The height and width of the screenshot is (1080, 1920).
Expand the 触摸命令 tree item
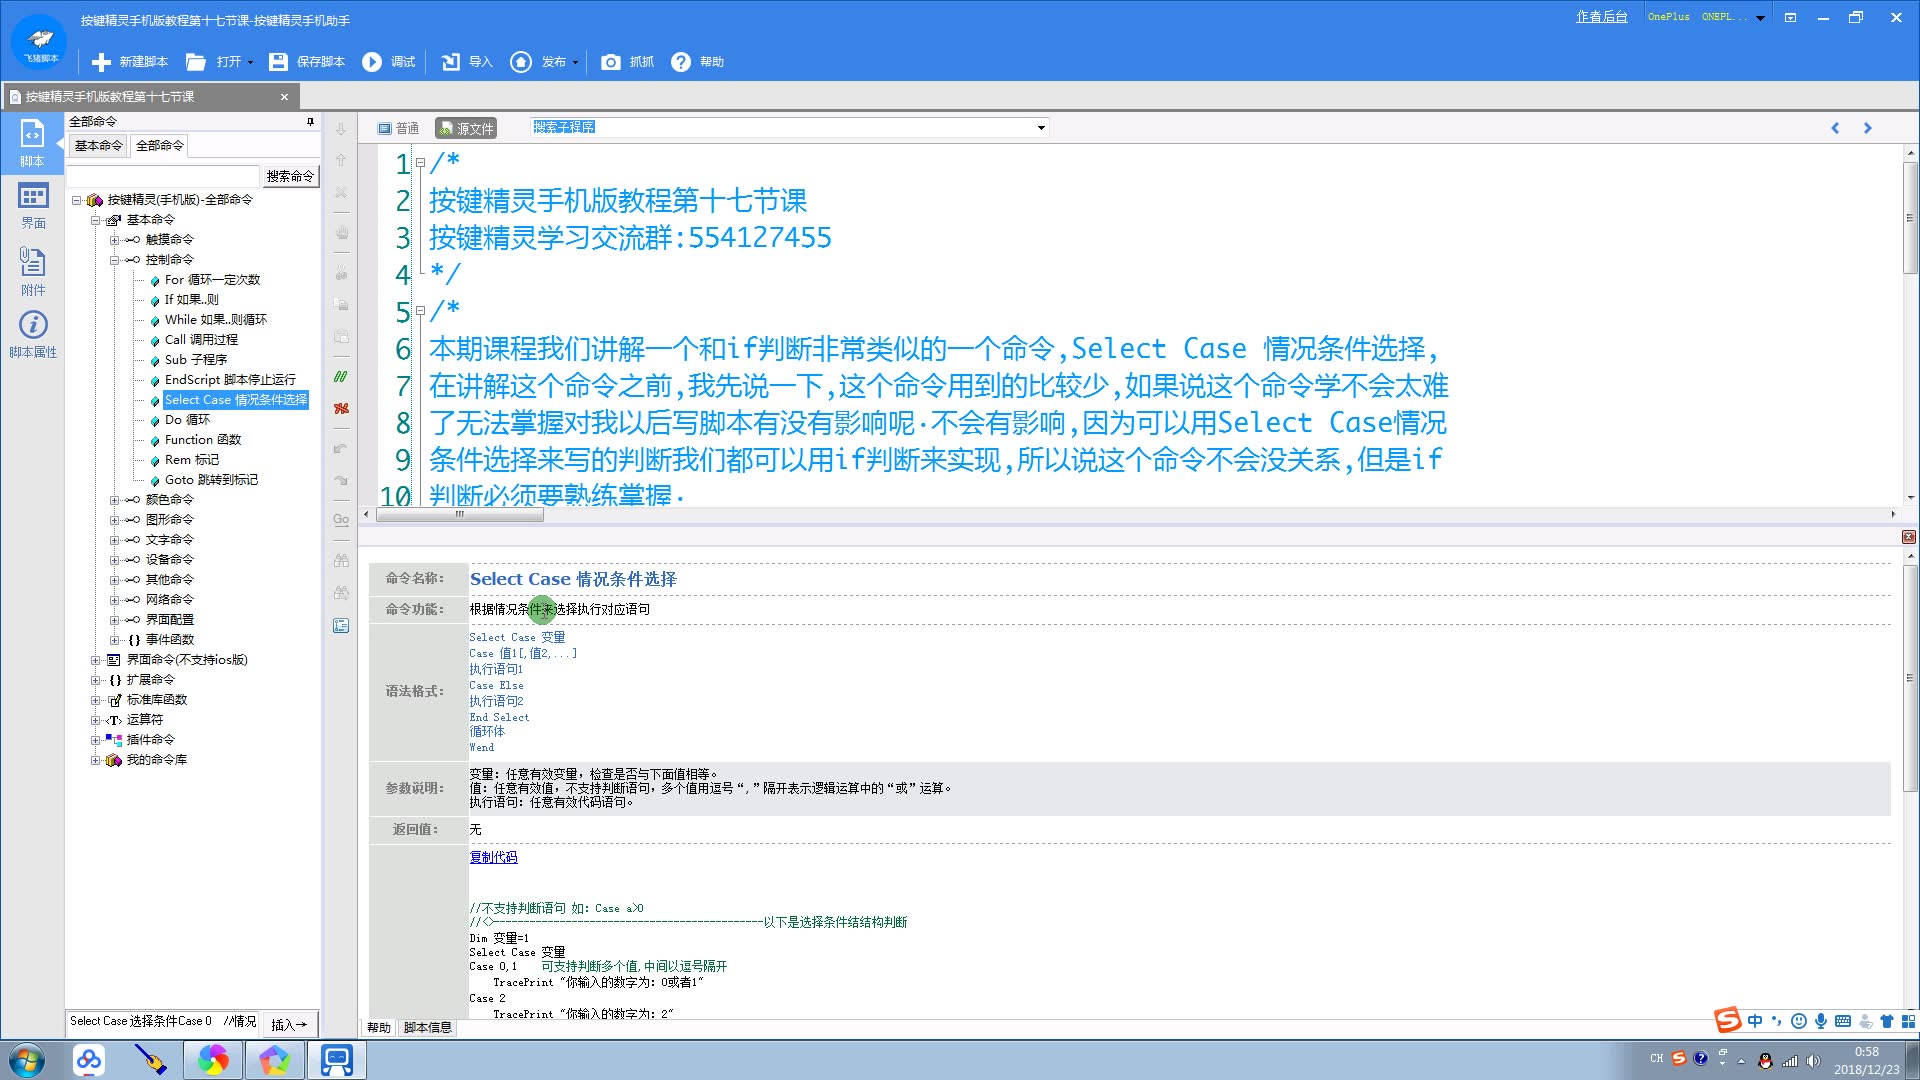112,239
